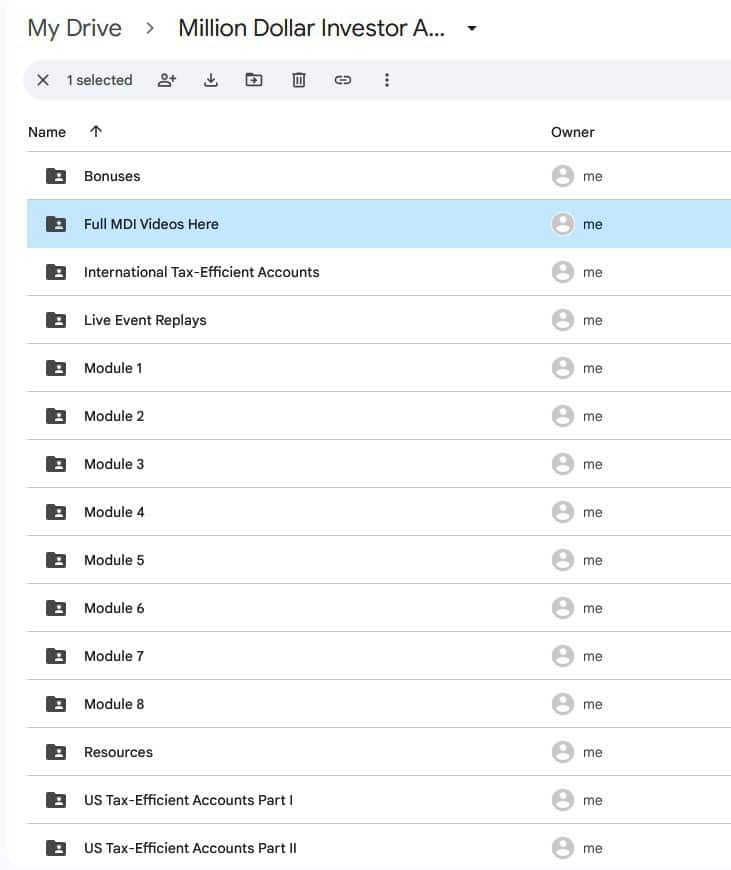Click the Download icon in toolbar
The image size is (731, 870).
(211, 80)
